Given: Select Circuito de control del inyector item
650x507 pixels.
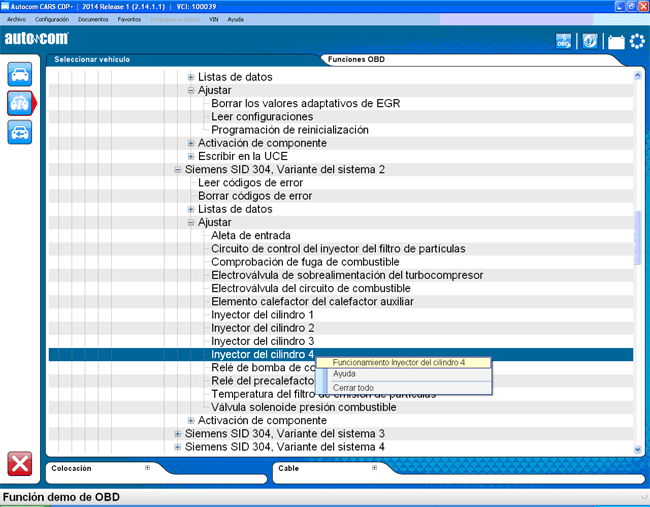Looking at the screenshot, I should (338, 249).
